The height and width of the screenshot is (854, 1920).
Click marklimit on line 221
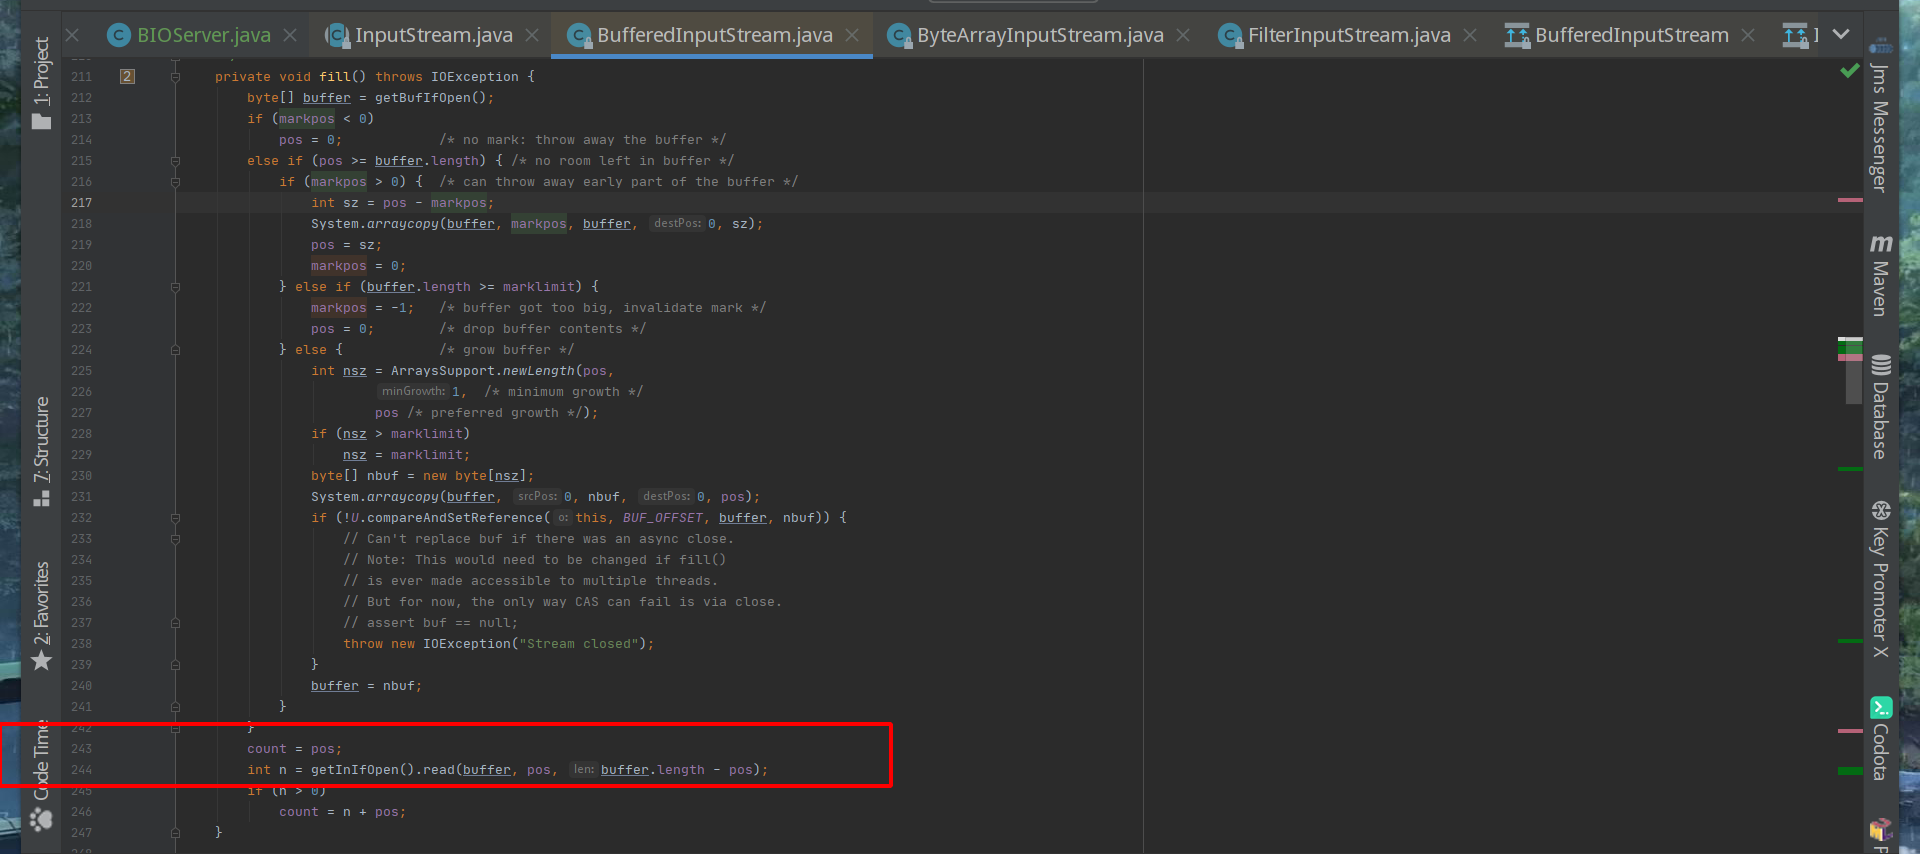[x=538, y=287]
